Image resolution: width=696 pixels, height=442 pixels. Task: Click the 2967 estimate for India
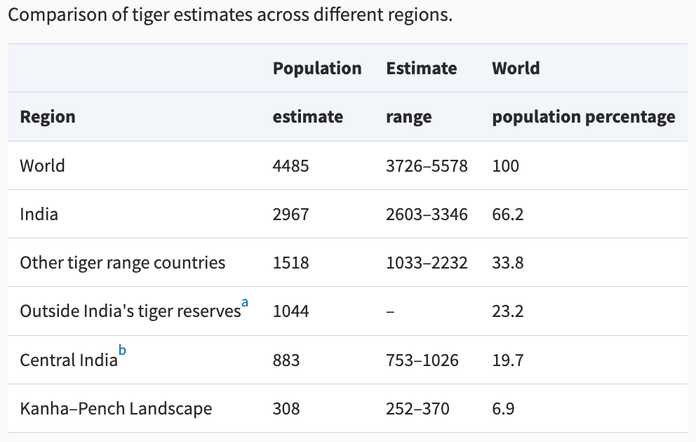[291, 214]
